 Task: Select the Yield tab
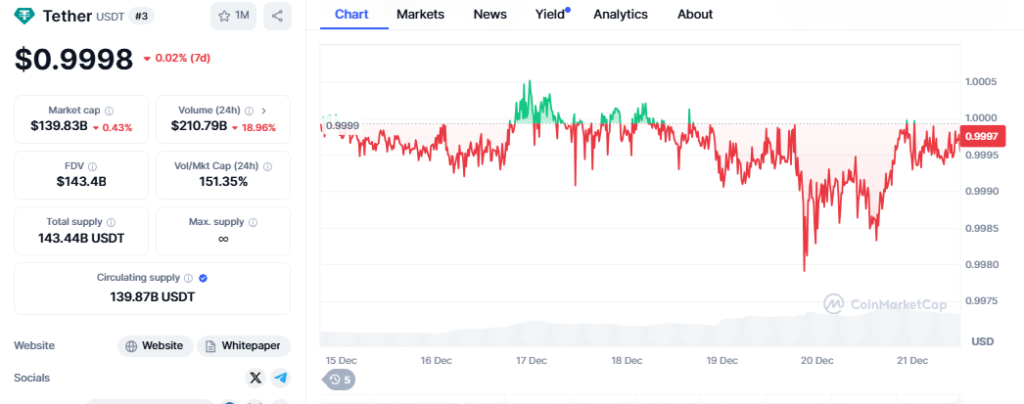550,14
